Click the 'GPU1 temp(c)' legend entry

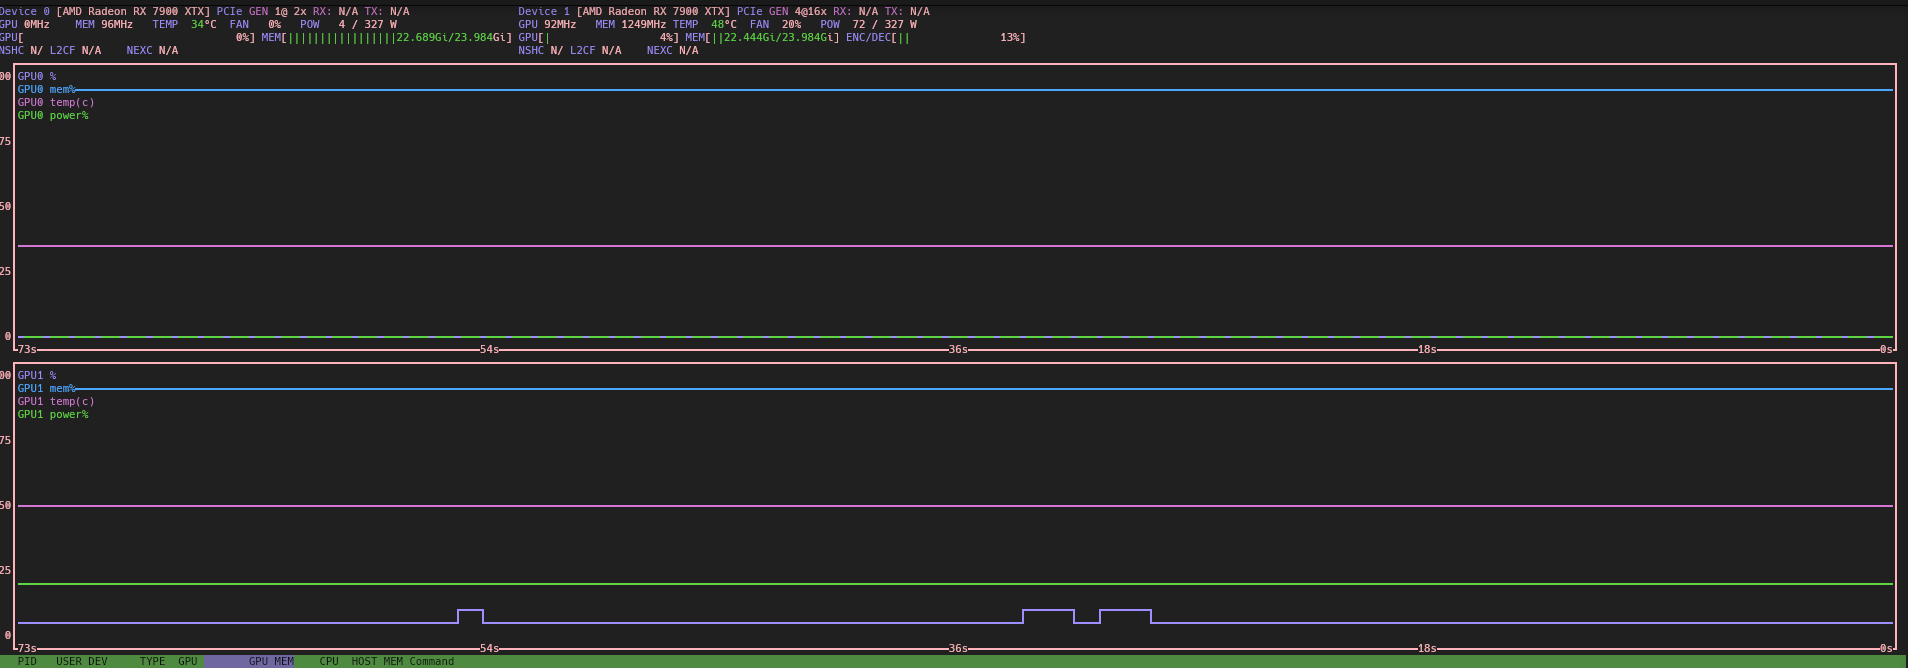(56, 401)
